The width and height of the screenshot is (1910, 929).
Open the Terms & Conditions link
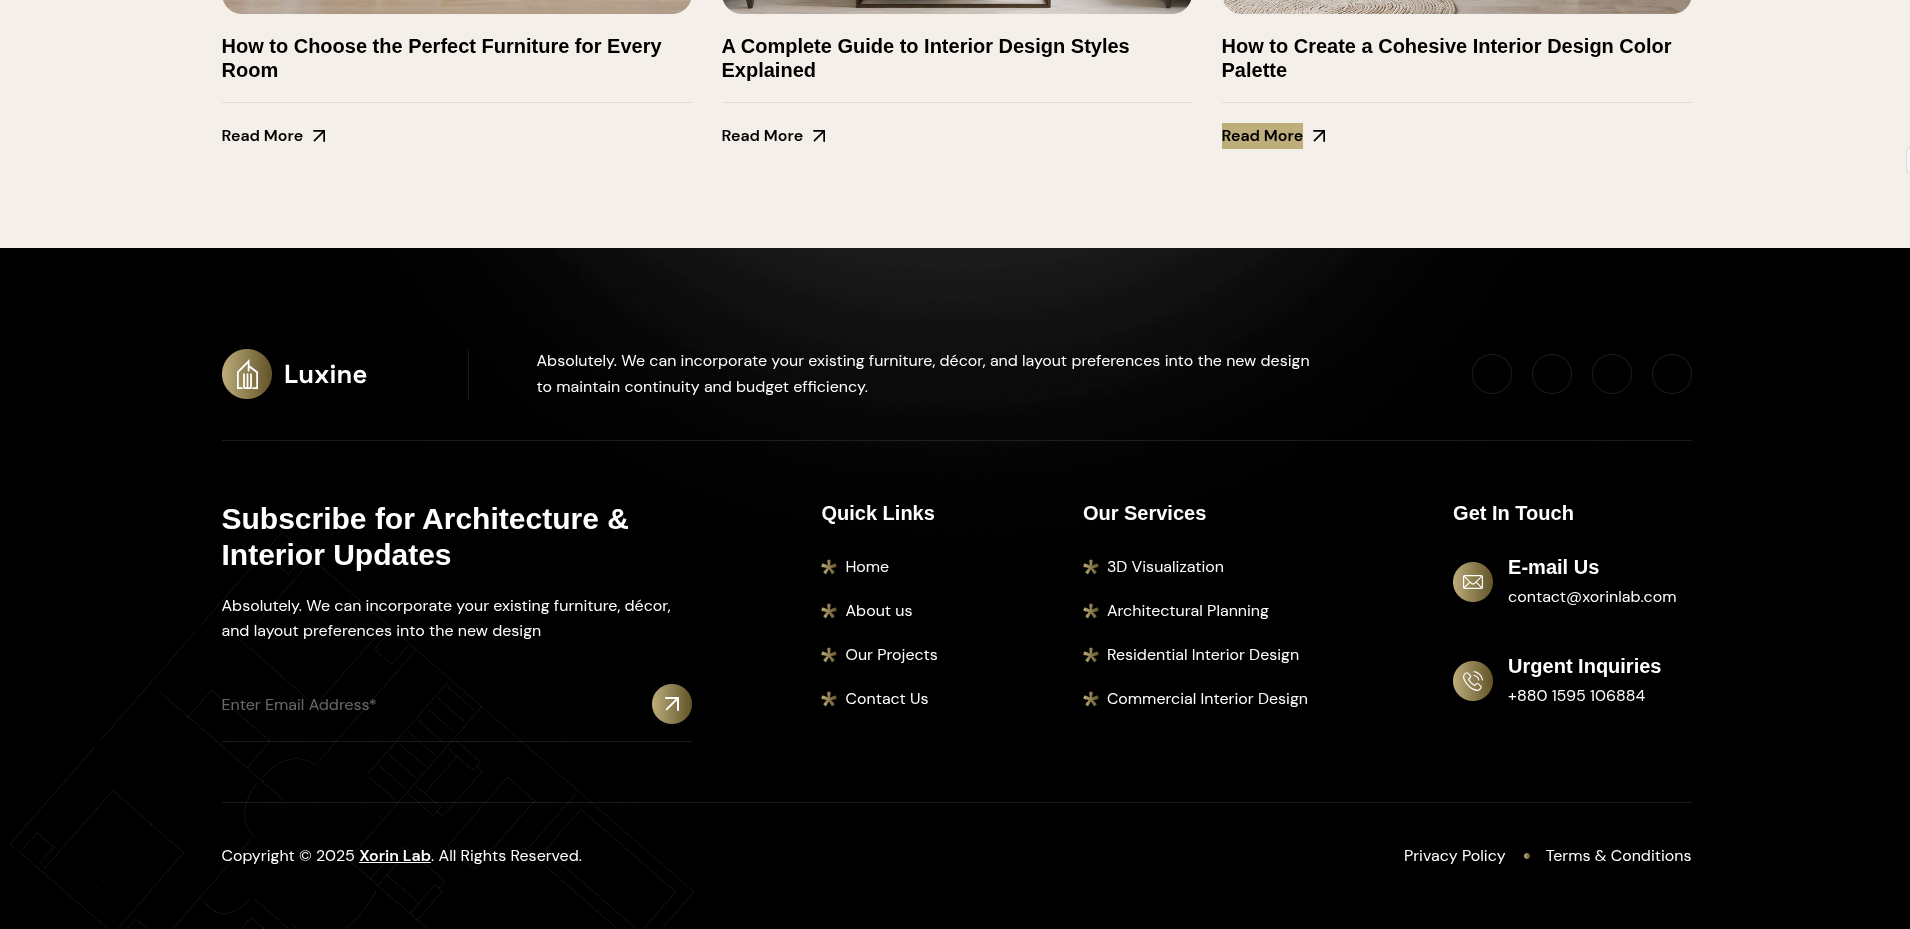pos(1618,856)
